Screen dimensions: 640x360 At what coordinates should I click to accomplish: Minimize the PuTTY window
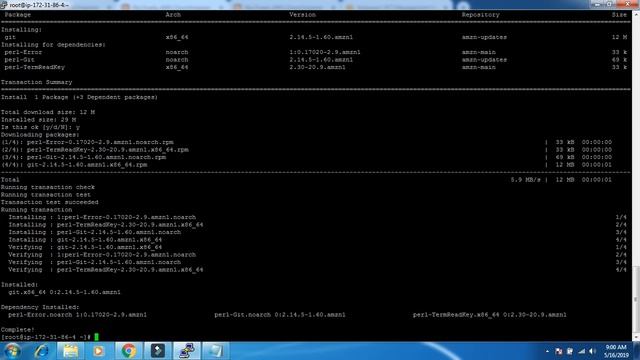(x=598, y=4)
